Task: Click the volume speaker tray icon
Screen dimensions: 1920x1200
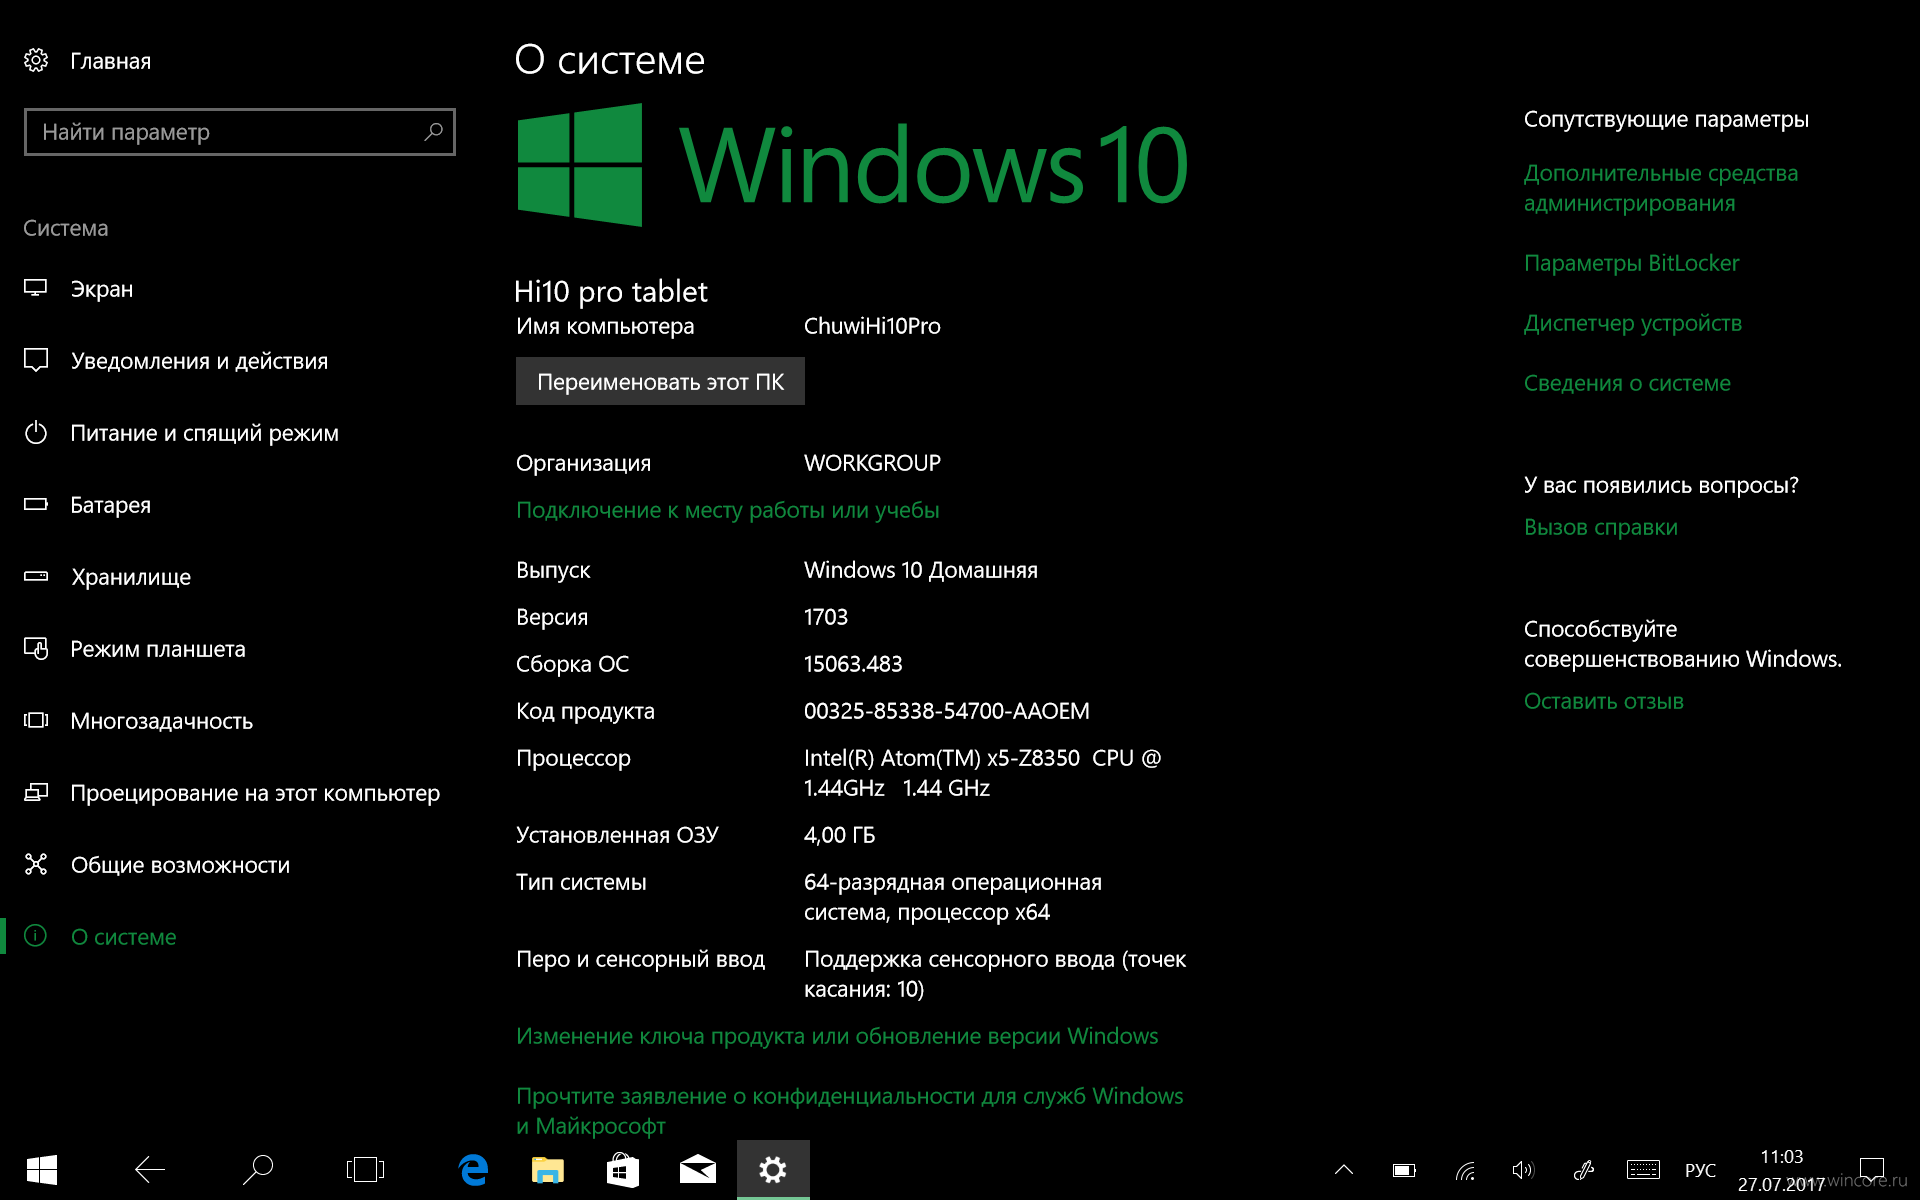Action: pyautogui.click(x=1523, y=1170)
